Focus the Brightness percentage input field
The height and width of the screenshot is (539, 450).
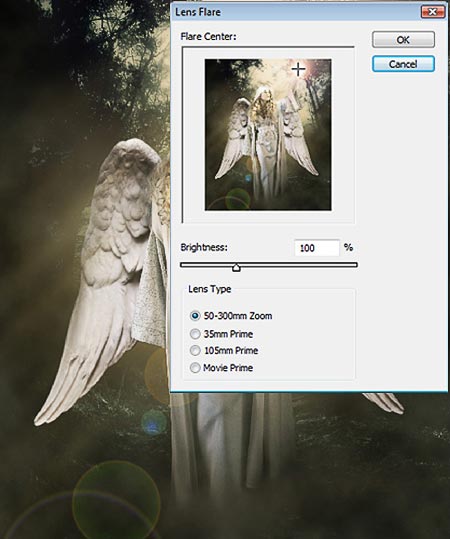(x=317, y=248)
